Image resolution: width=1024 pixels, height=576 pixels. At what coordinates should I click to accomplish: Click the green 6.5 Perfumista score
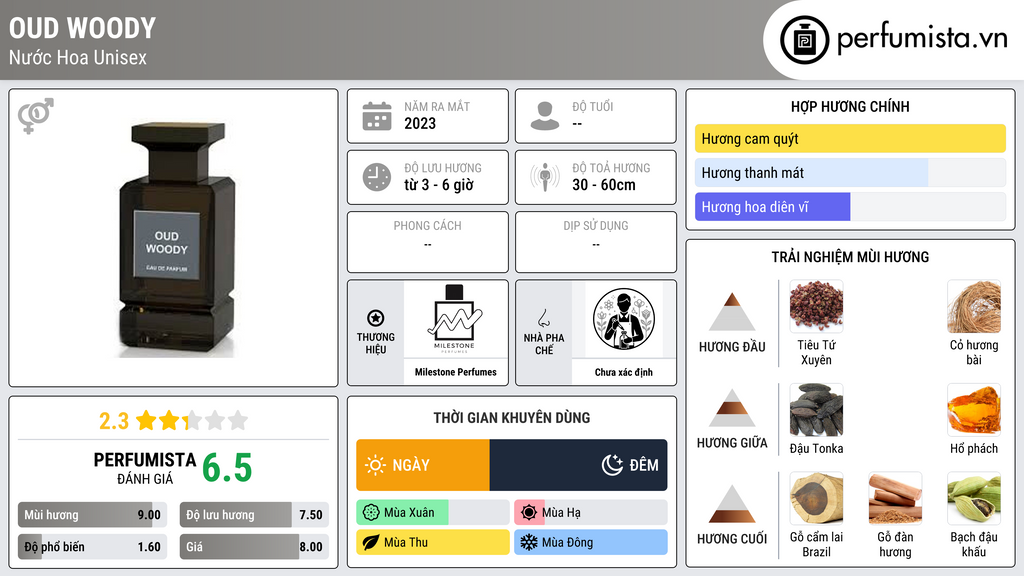pyautogui.click(x=227, y=468)
